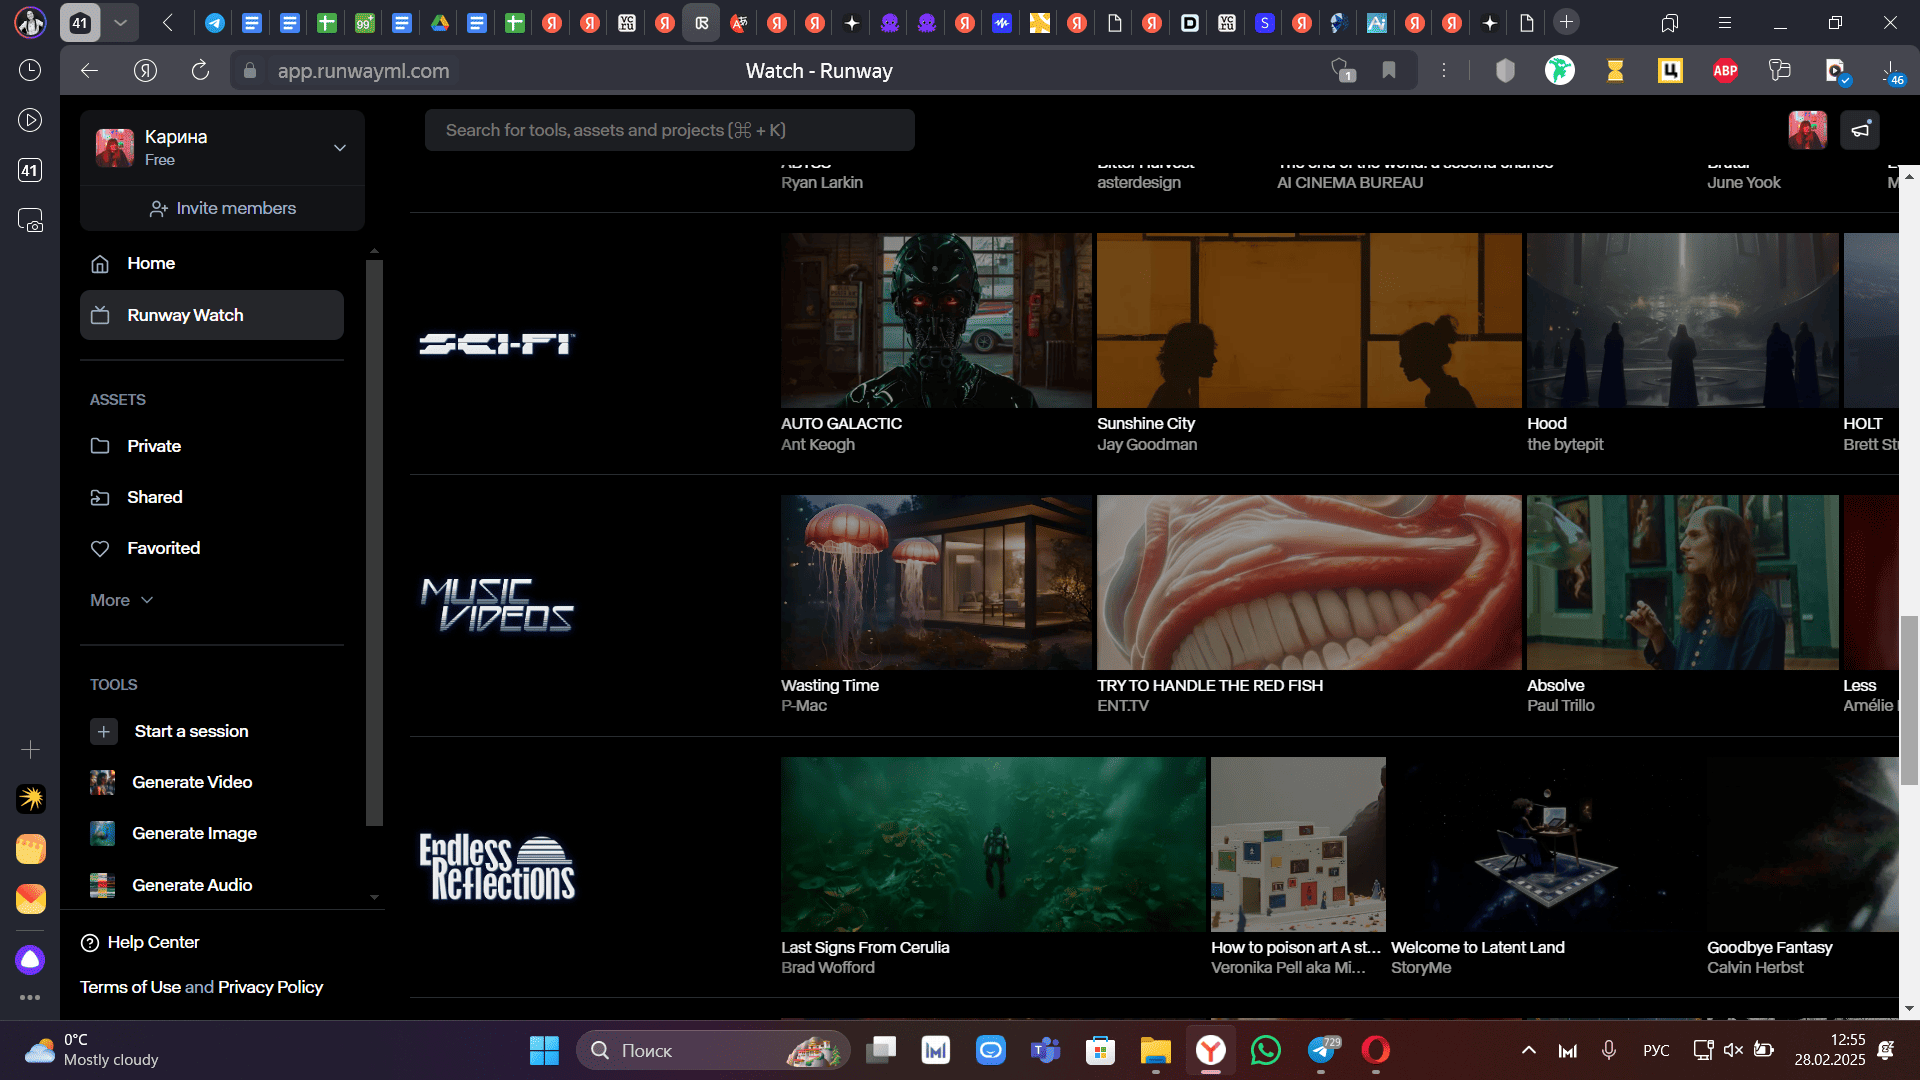
Task: Expand the More assets section
Action: (x=121, y=600)
